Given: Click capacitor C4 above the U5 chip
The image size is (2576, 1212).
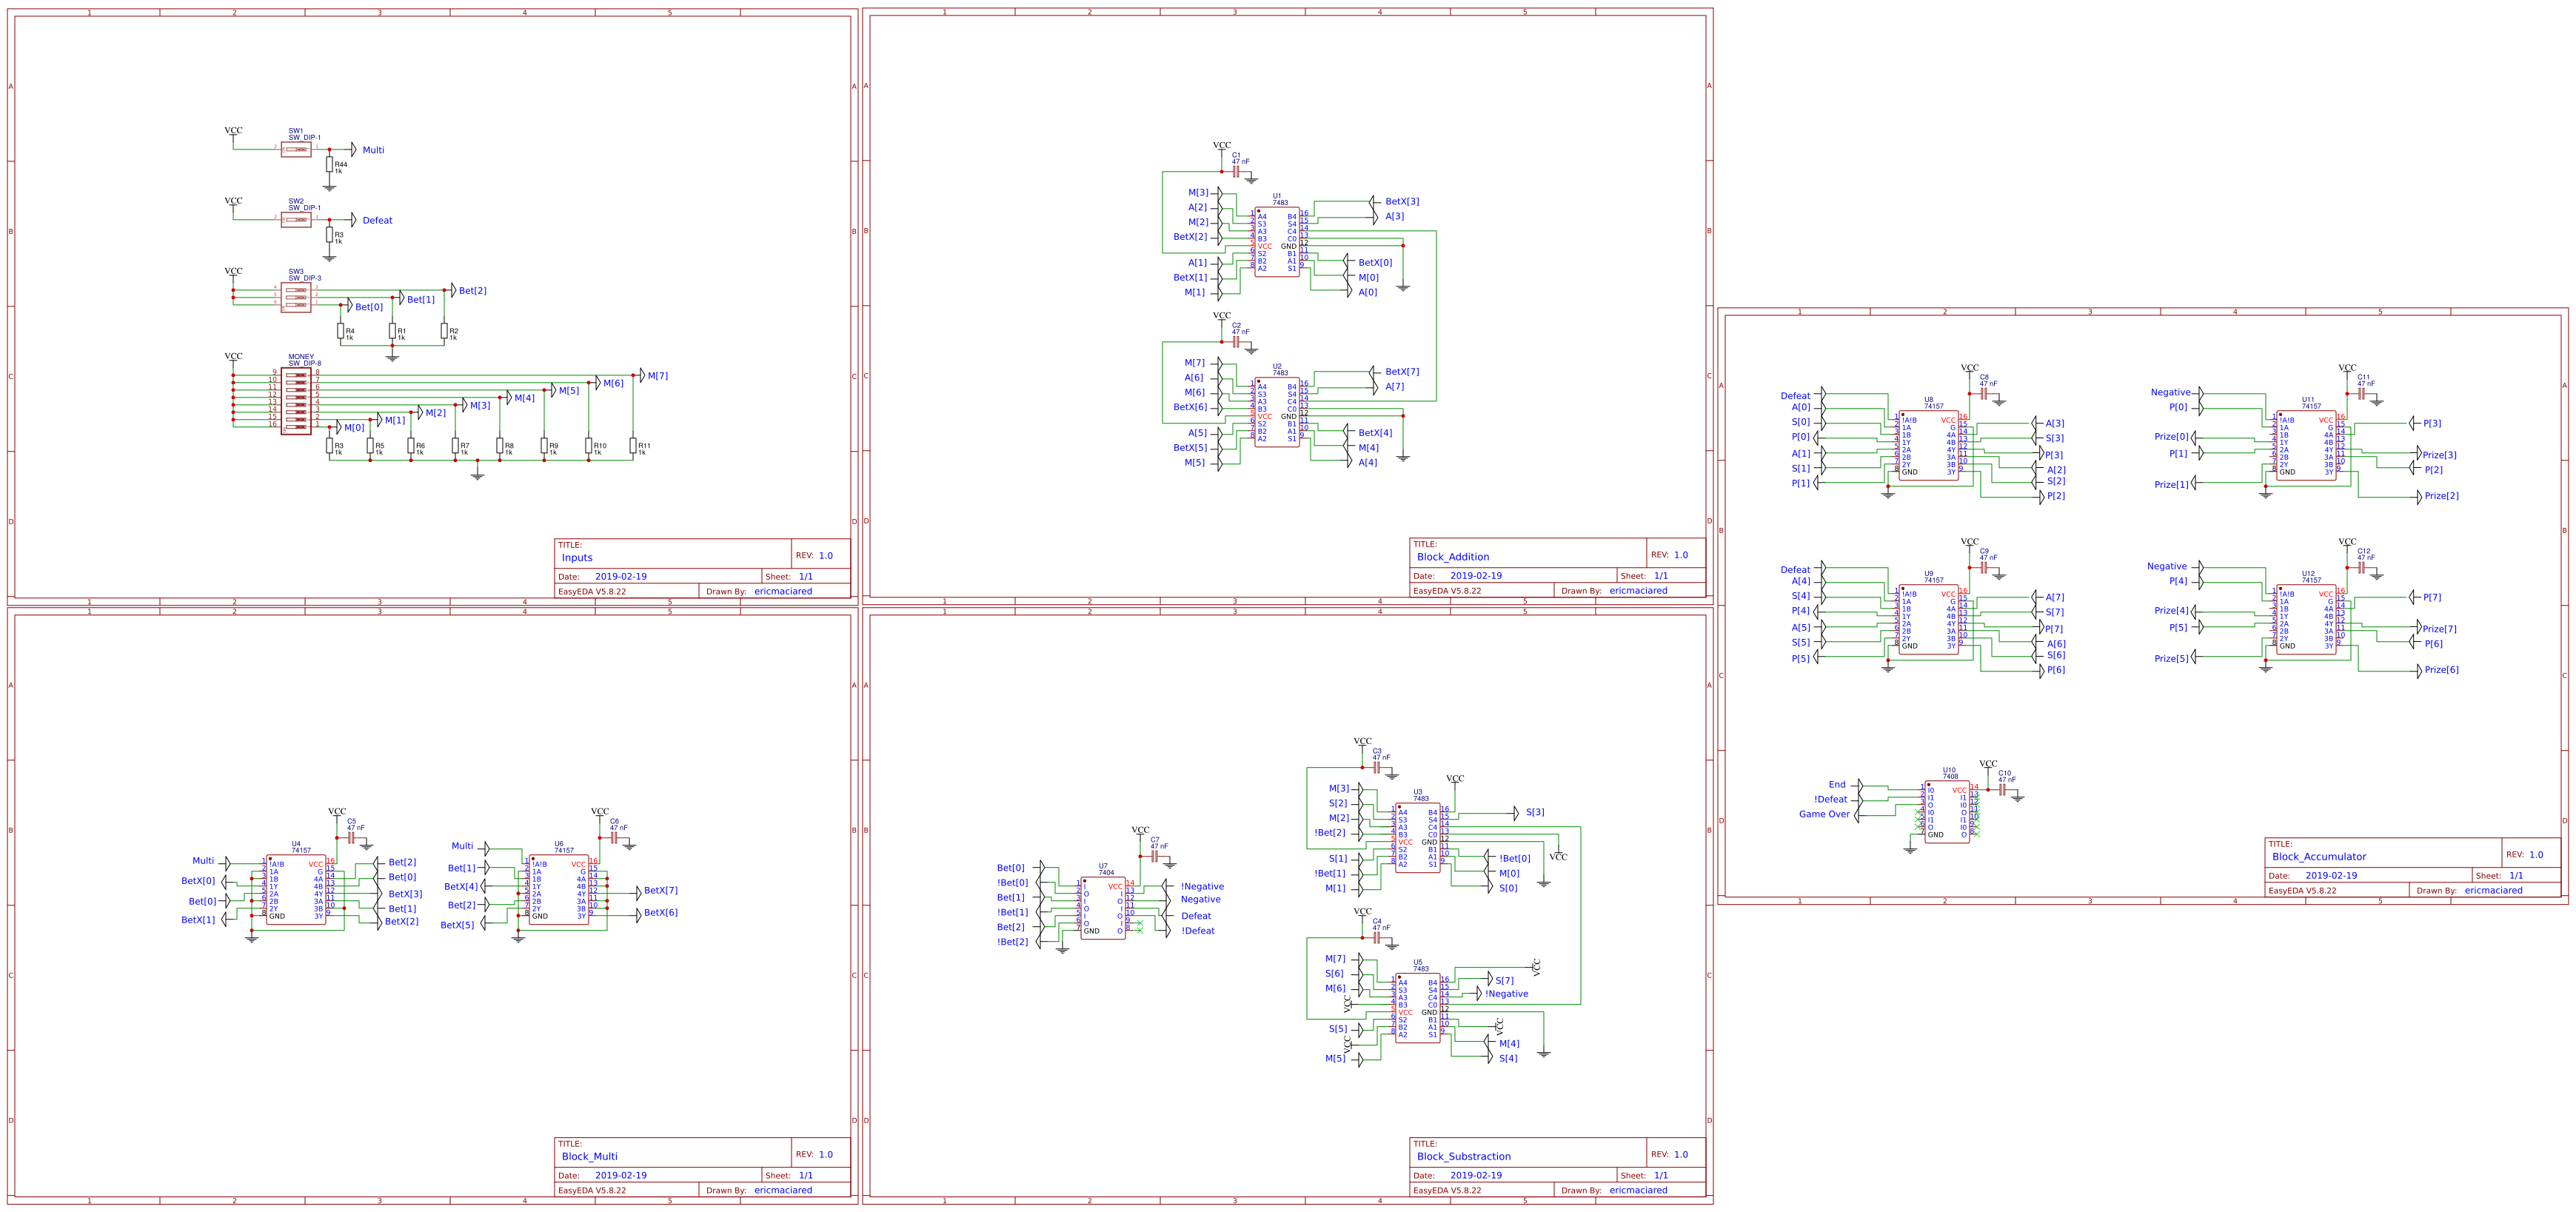Looking at the screenshot, I should pos(1378,938).
